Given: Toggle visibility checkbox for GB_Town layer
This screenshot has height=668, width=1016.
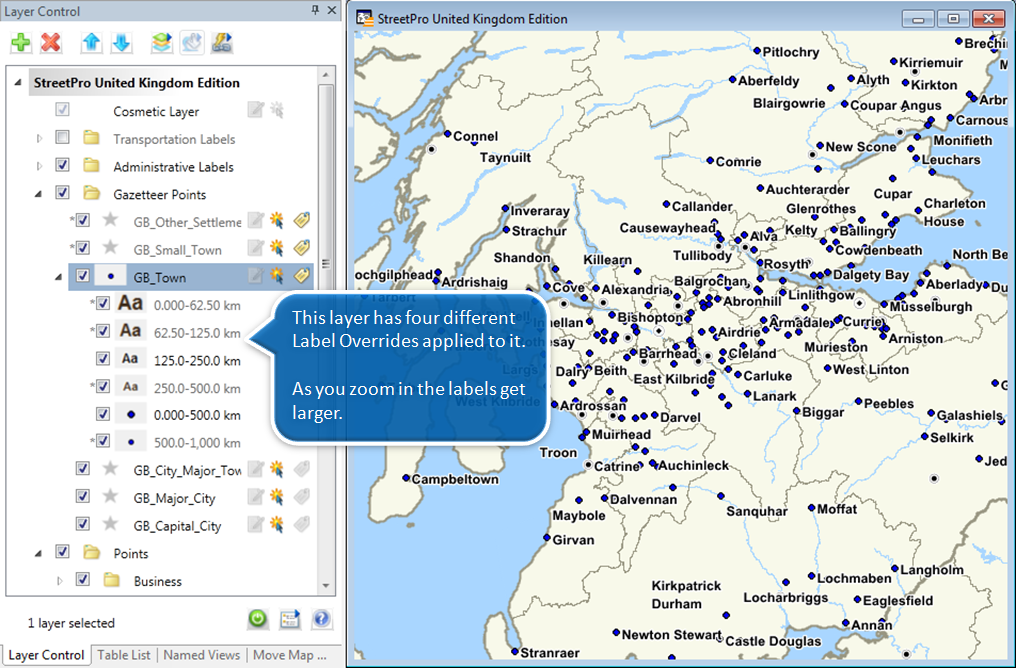Looking at the screenshot, I should coord(82,276).
